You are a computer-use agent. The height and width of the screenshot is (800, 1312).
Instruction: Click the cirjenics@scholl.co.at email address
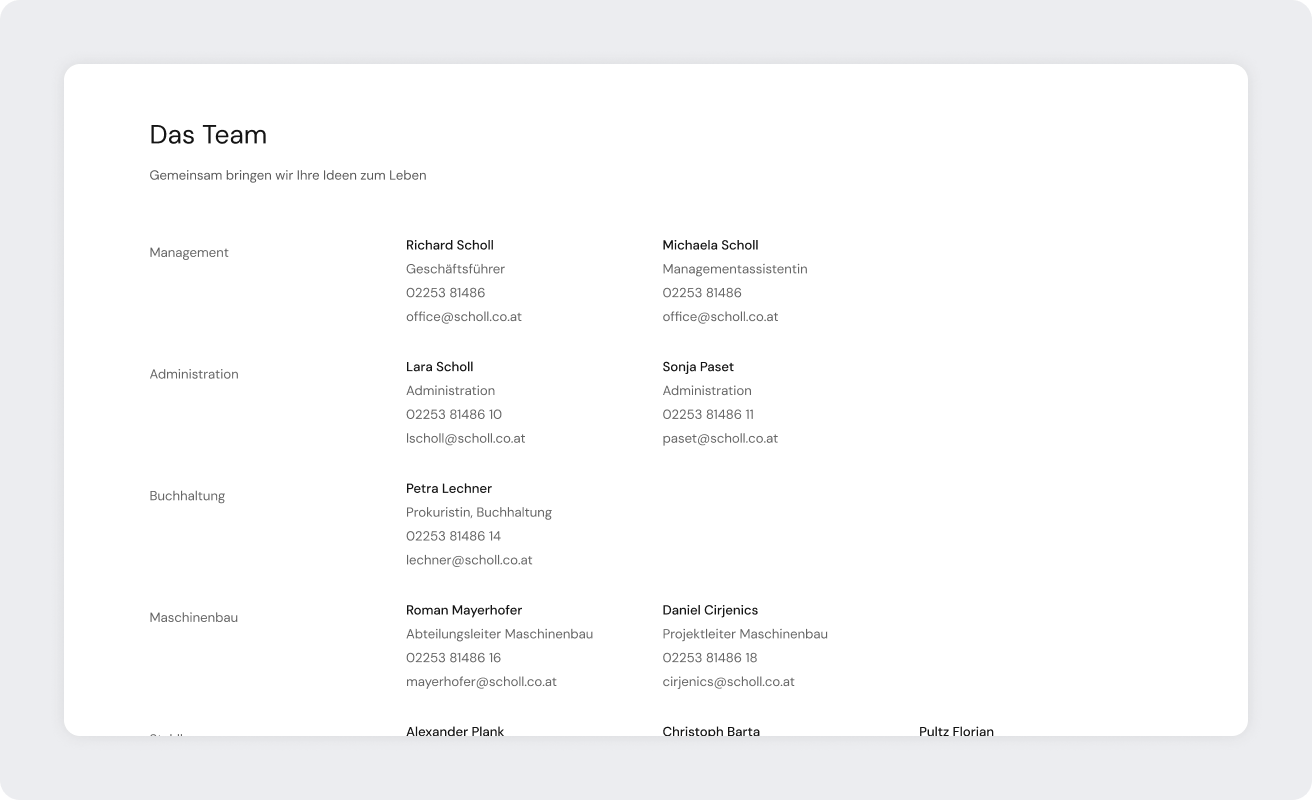(728, 682)
